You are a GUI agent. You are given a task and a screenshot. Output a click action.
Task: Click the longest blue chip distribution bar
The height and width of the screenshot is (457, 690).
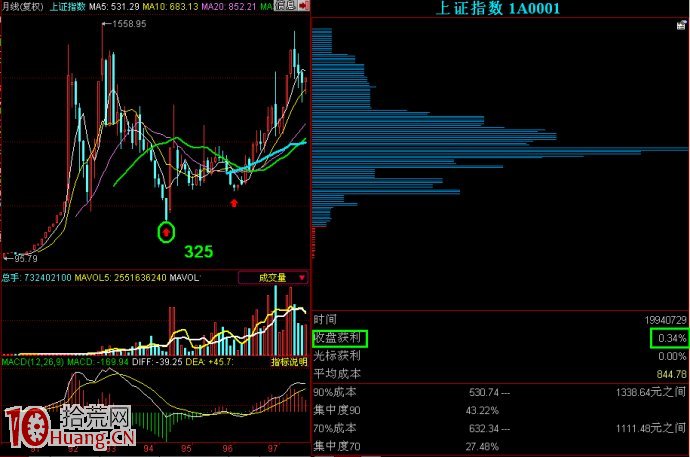[500, 150]
